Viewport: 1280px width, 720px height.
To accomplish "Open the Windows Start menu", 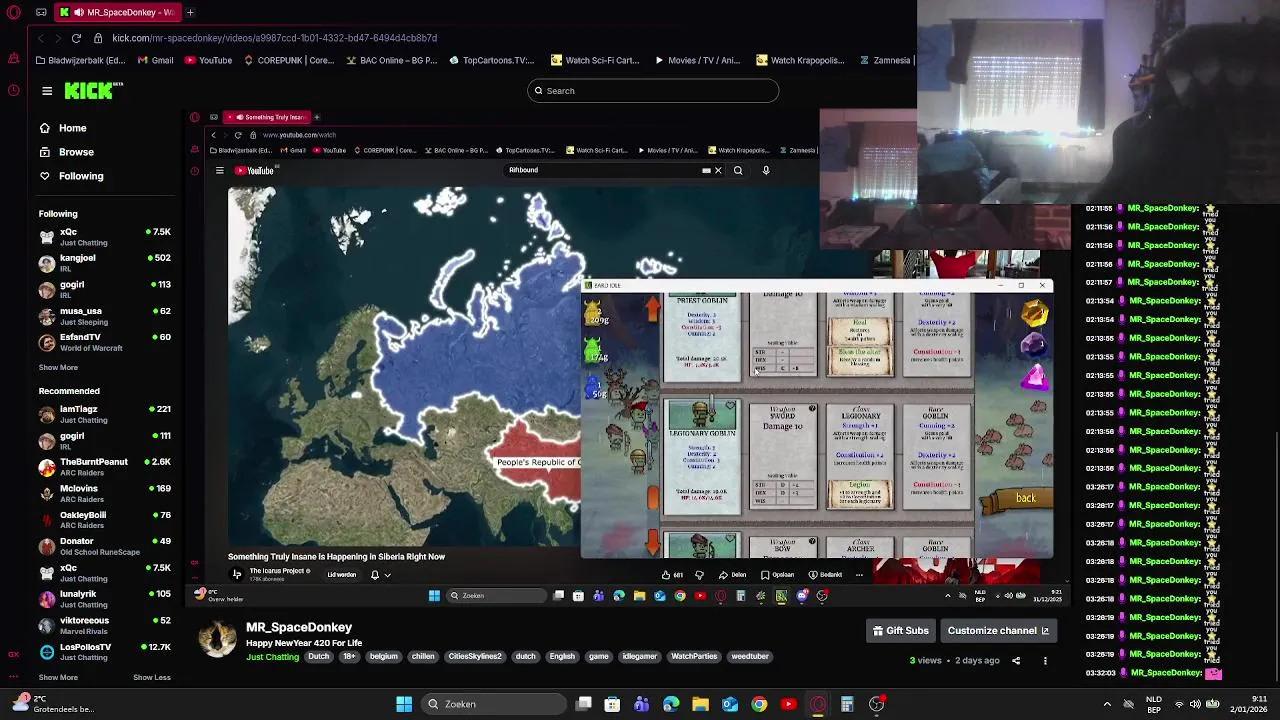I will [404, 704].
